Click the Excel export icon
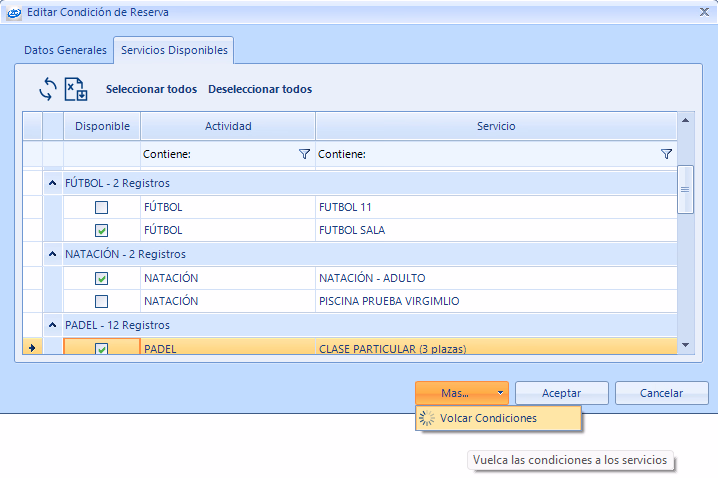Screen dimensions: 718x478 pos(76,89)
